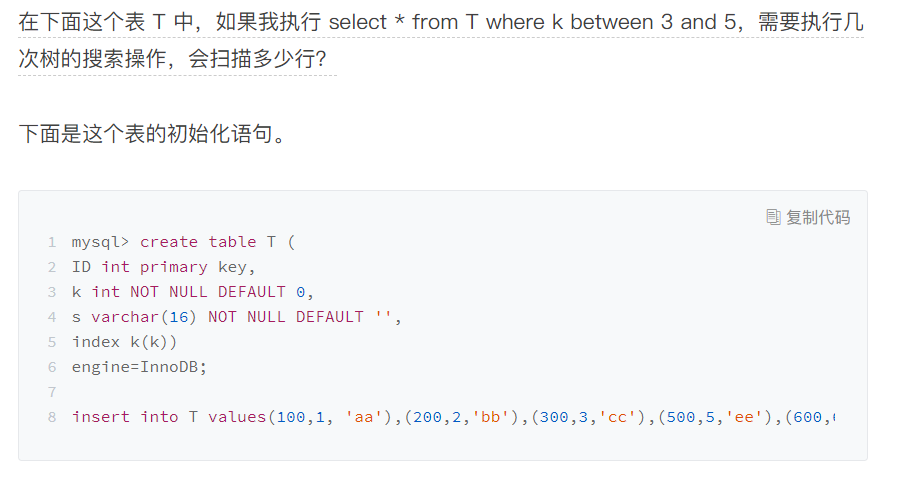Click the paragraph 下面是这个表的初始化语句
917x478 pixels.
(153, 133)
